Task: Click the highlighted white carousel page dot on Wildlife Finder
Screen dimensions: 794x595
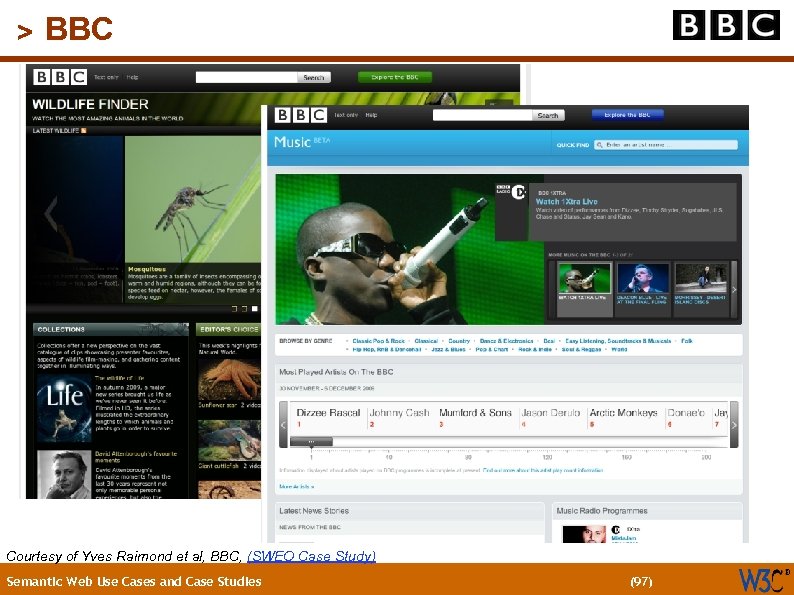Action: pos(255,308)
